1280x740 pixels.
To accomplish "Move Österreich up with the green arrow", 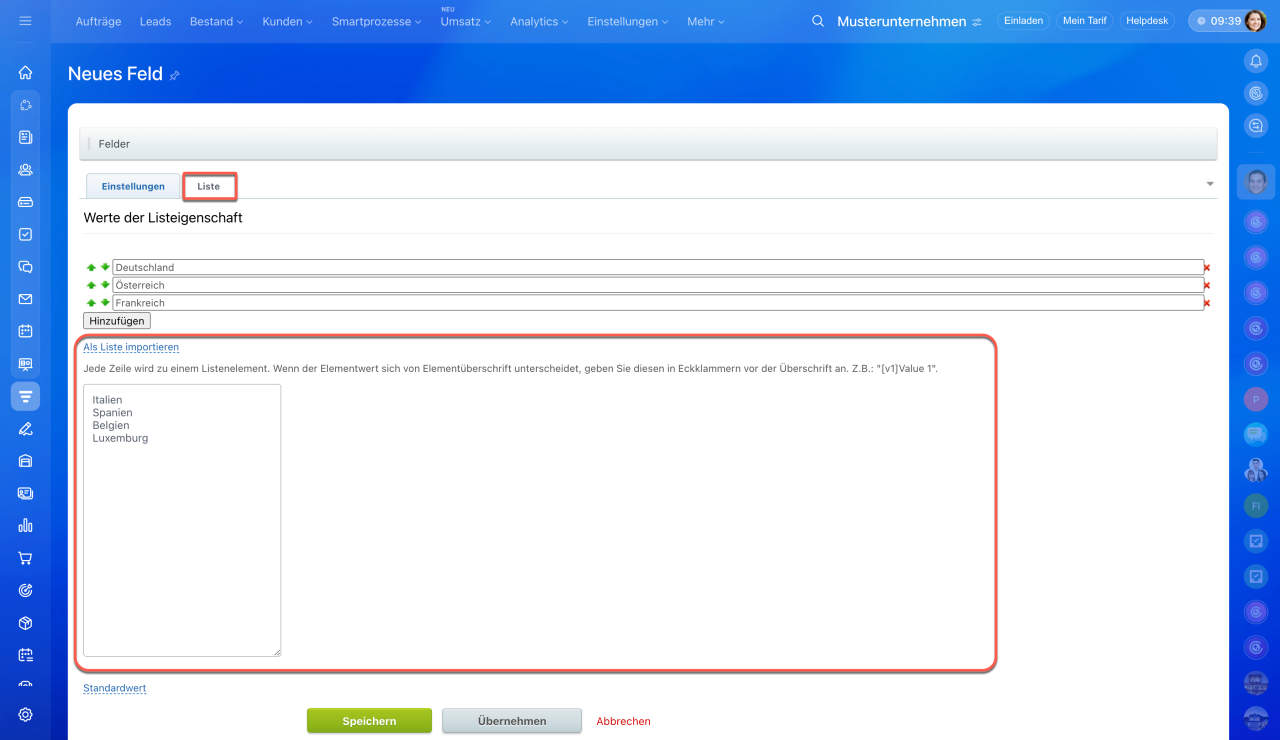I will point(91,285).
